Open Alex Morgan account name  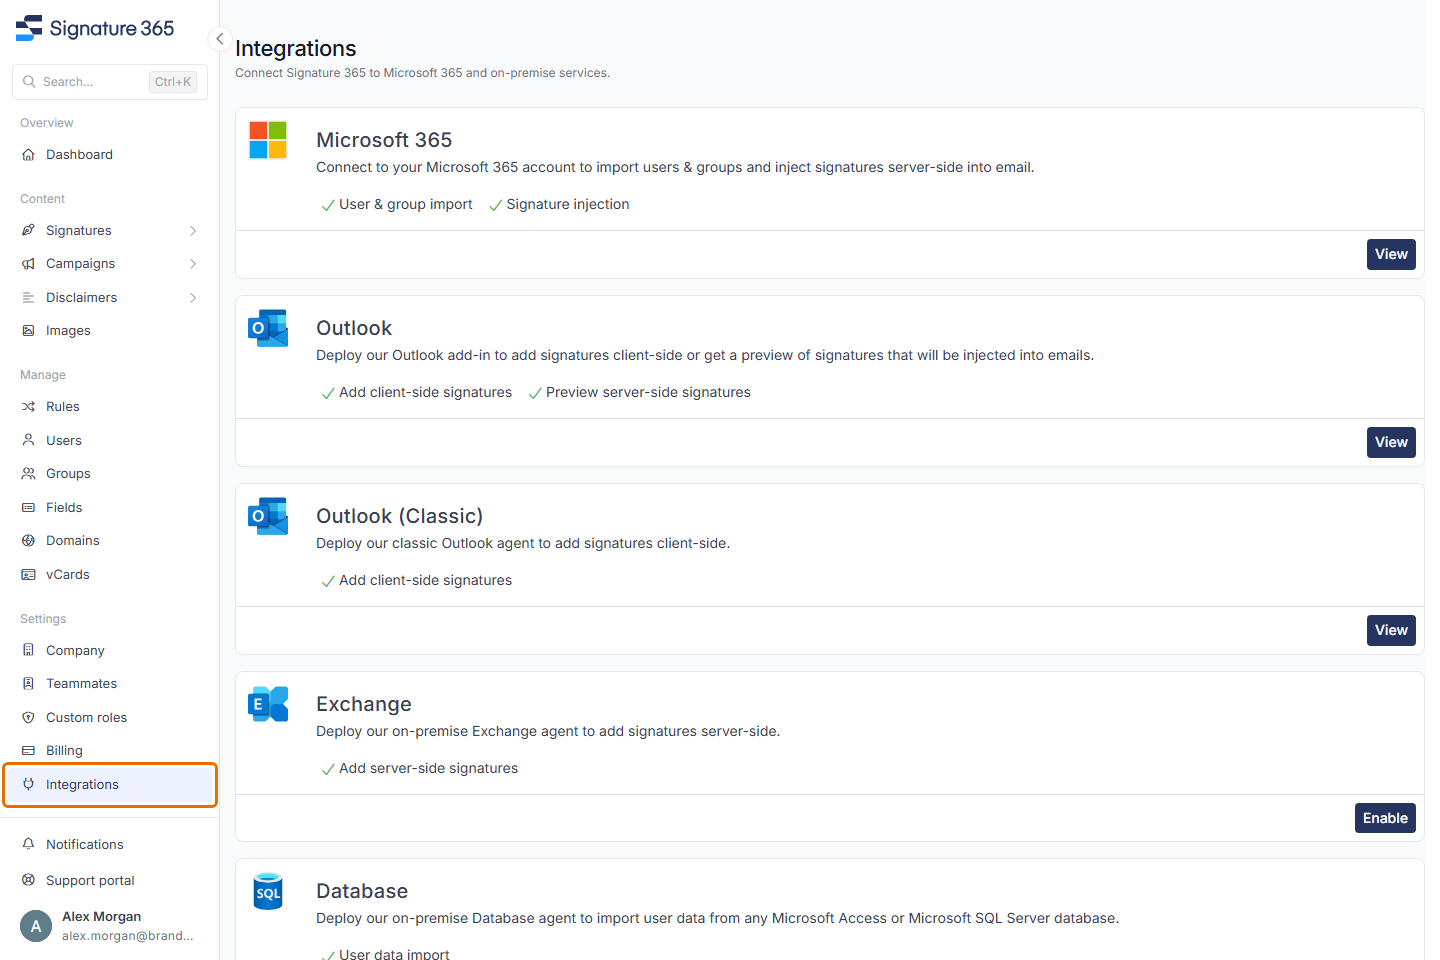coord(101,917)
